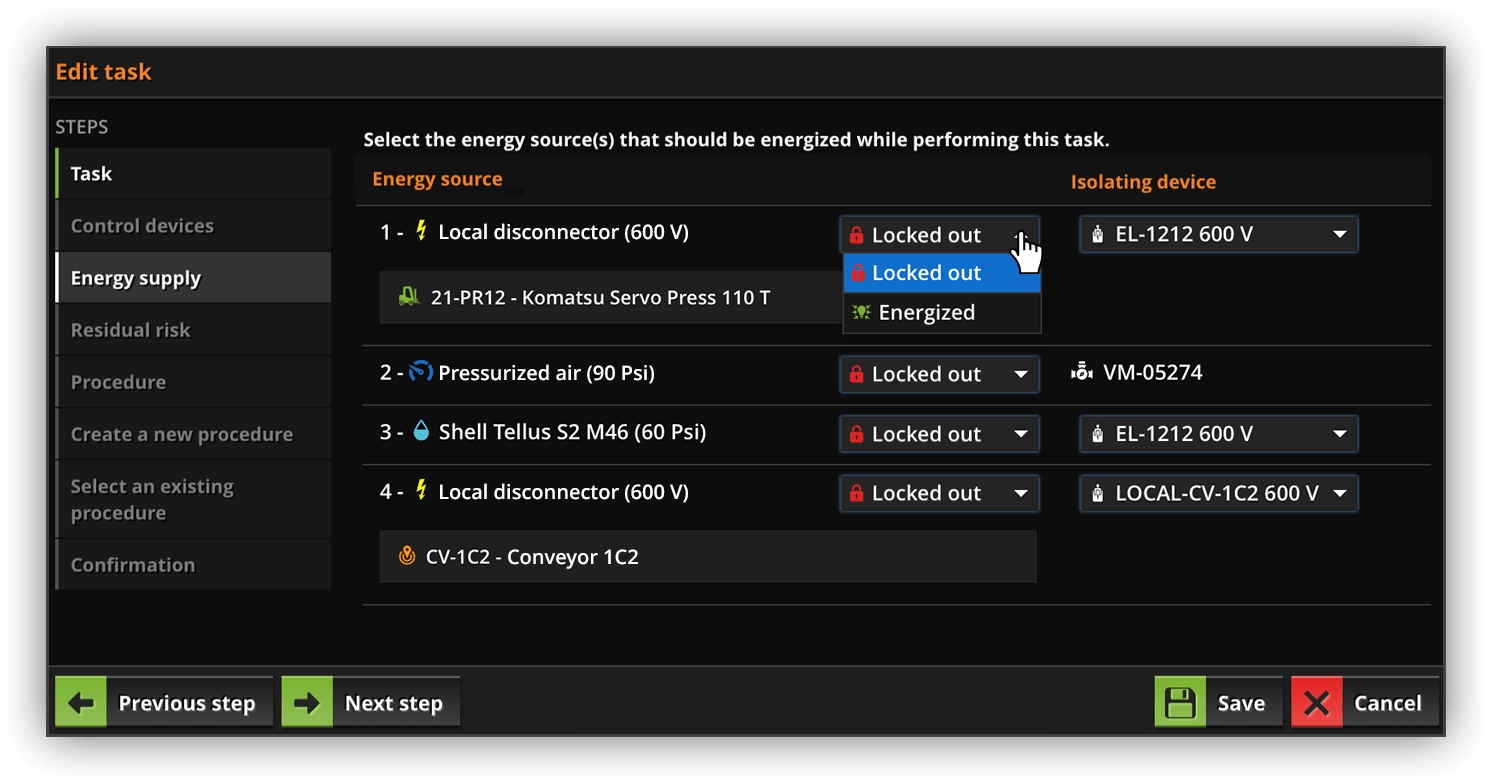Select the Energy supply step

pyautogui.click(x=193, y=277)
